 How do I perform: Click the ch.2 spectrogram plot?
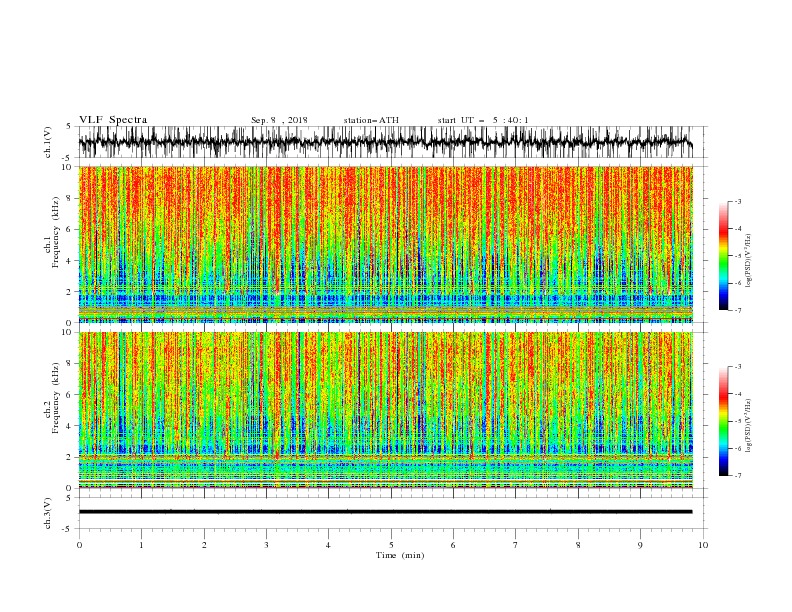(386, 410)
